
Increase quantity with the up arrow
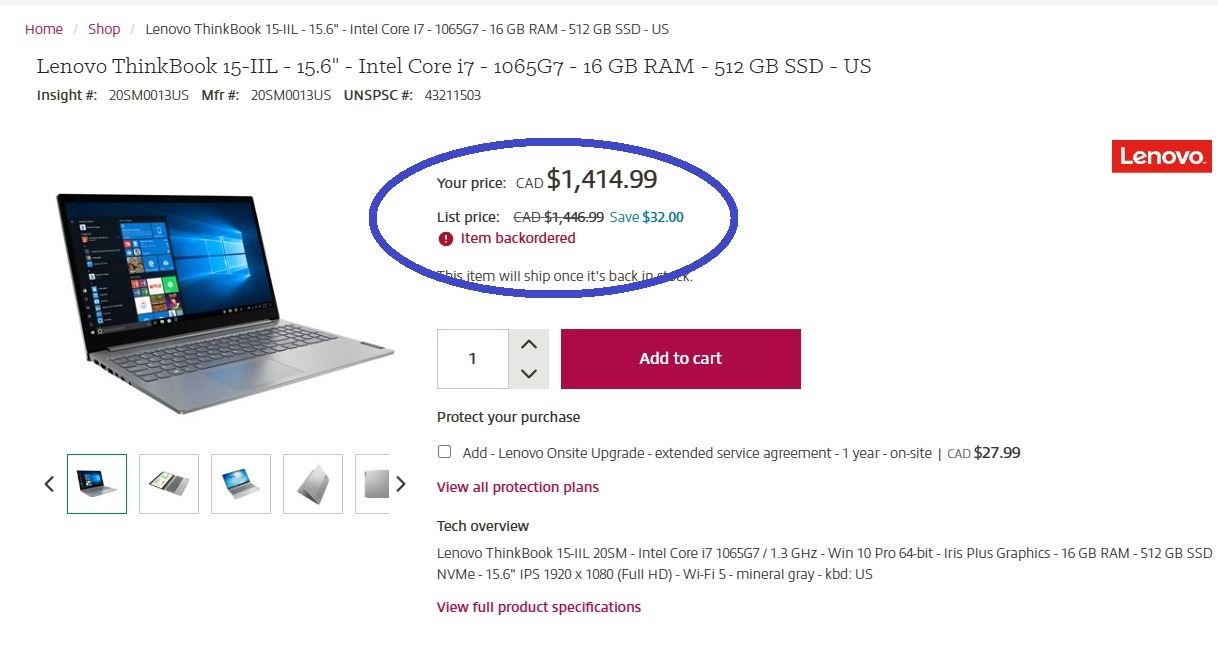click(x=529, y=344)
